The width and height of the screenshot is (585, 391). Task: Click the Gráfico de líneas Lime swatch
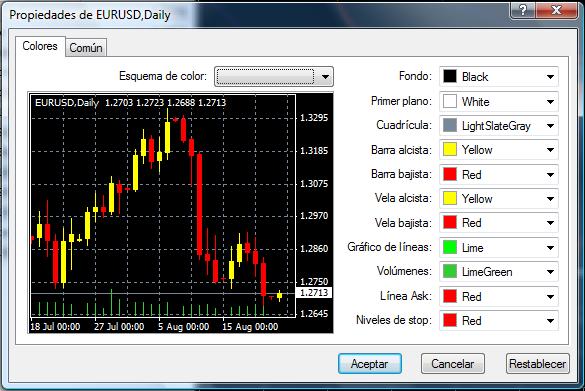point(450,247)
